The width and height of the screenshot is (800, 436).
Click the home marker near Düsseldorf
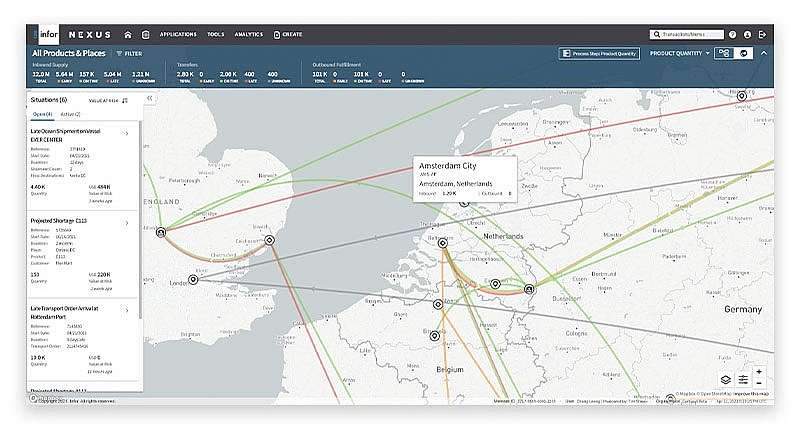(x=530, y=290)
